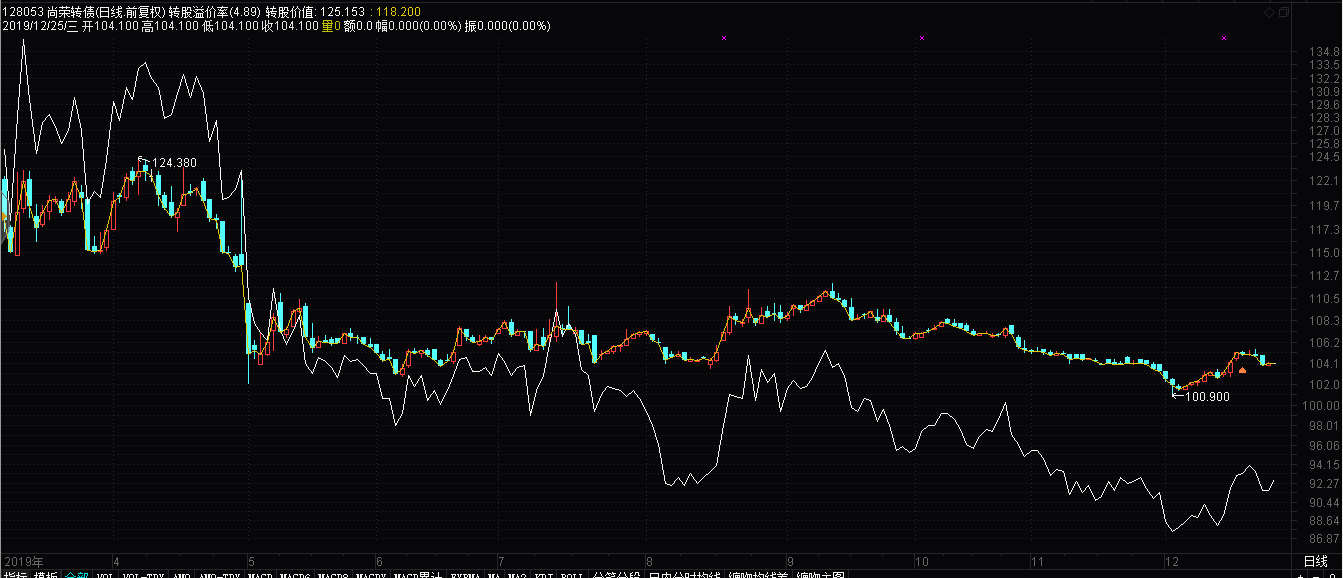Click the leftmost magenta x marker

(723, 38)
